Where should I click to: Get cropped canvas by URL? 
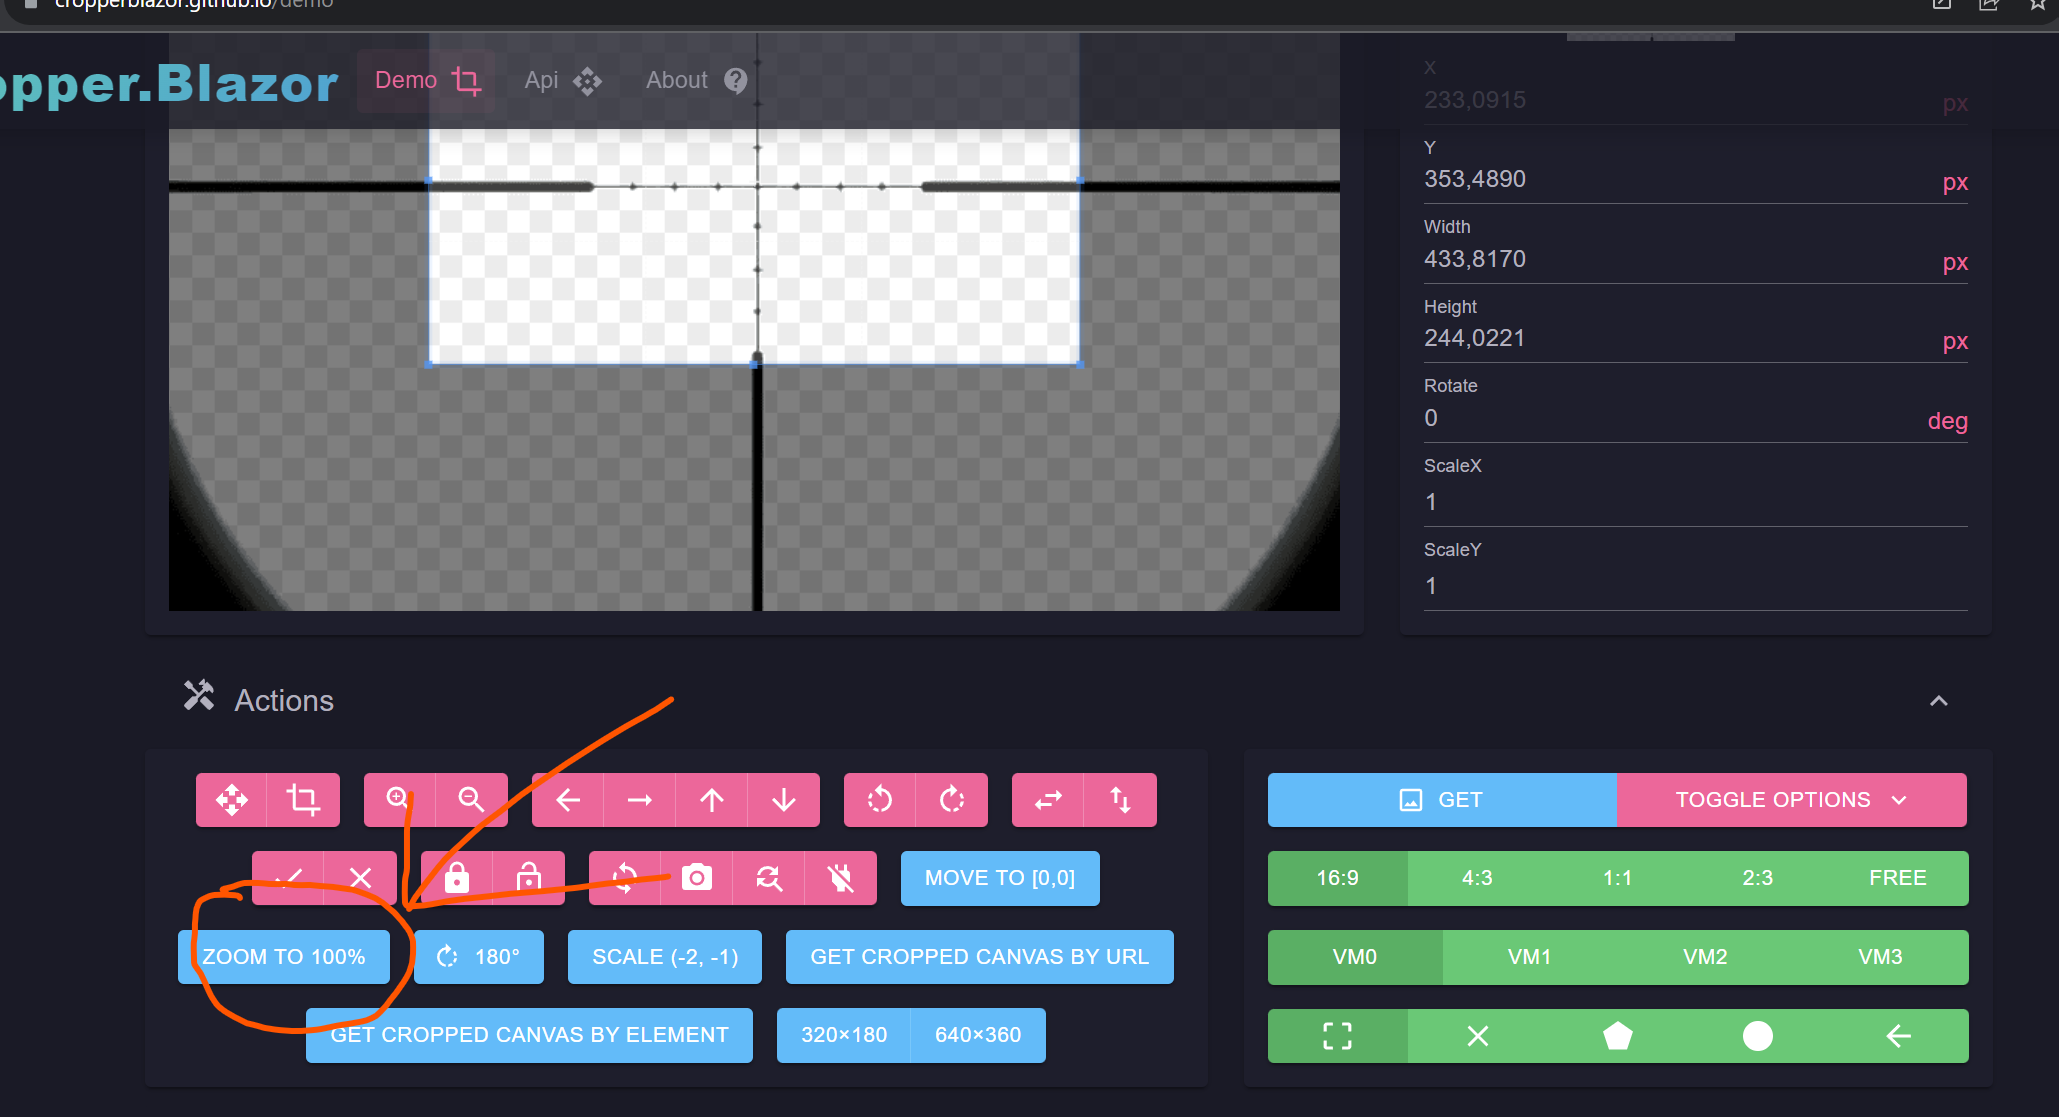pos(978,957)
